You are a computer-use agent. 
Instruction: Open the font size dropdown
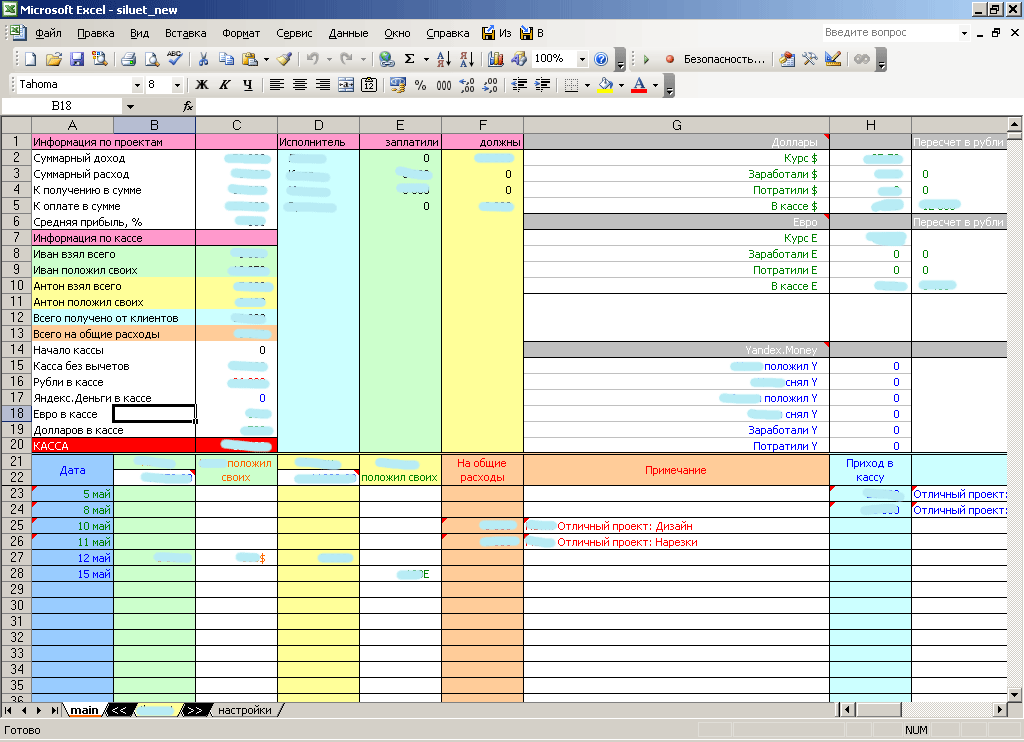pos(177,85)
